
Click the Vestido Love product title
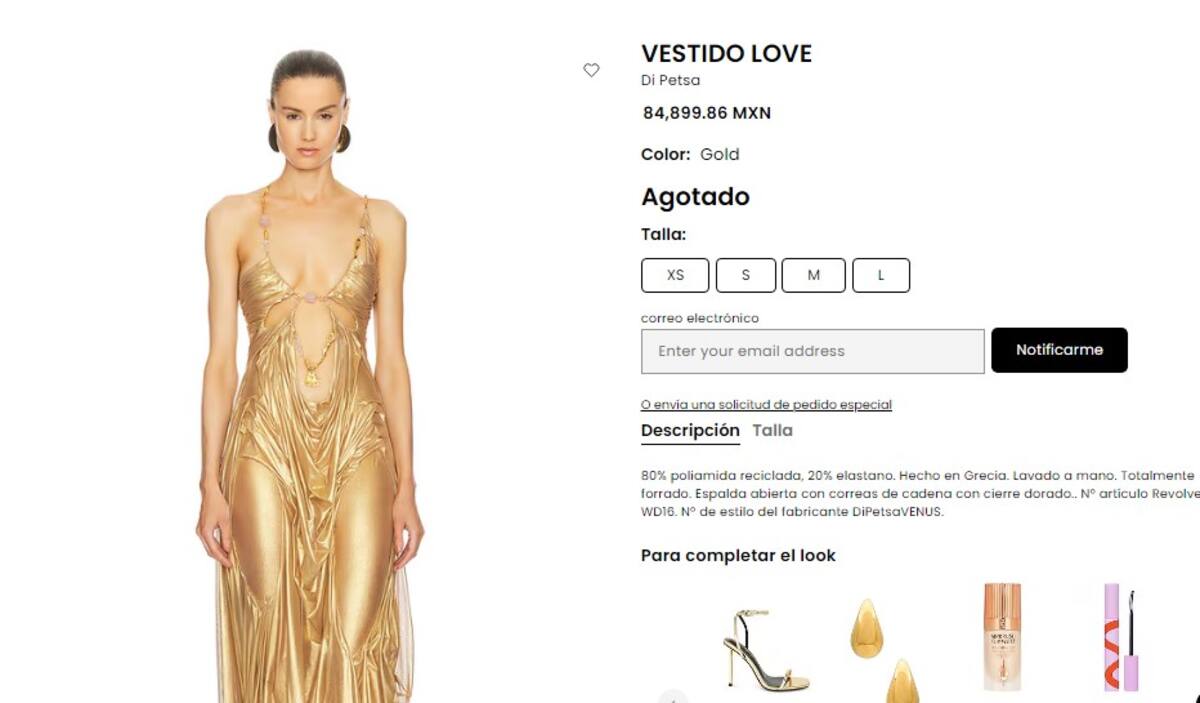coord(726,53)
